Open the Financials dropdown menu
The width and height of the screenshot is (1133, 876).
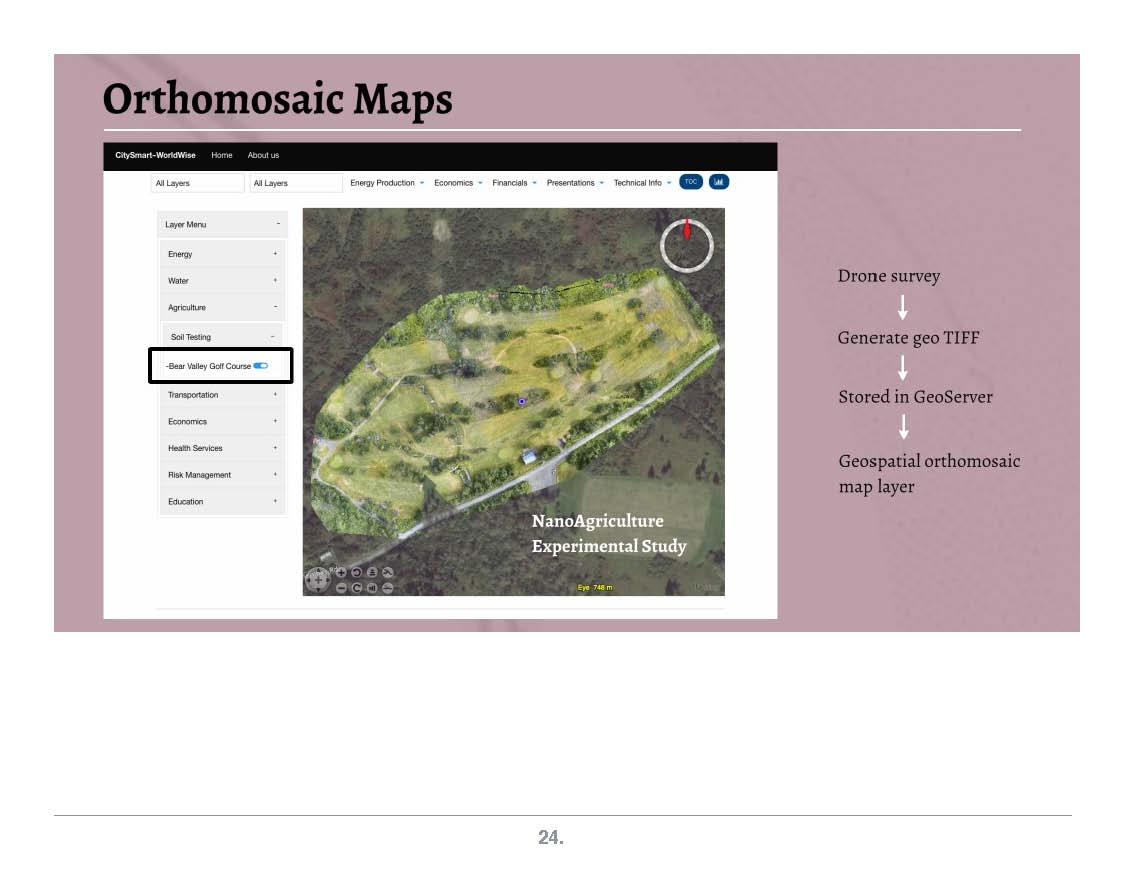(514, 183)
